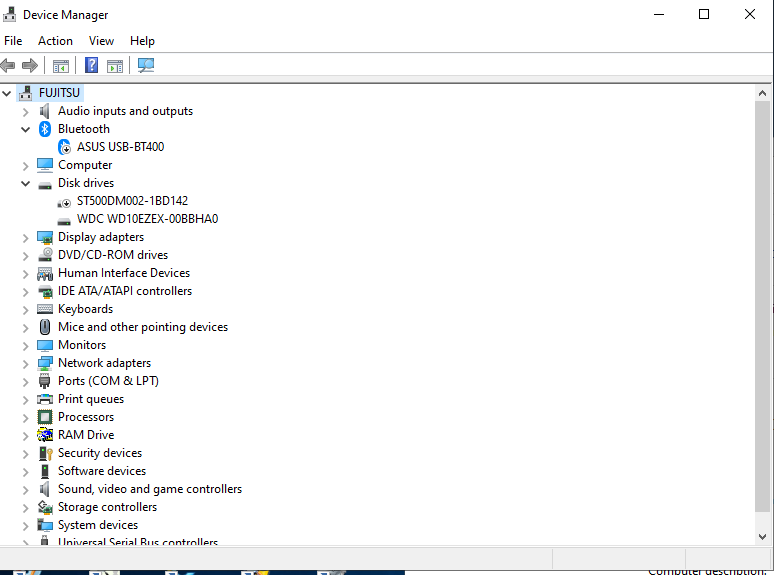Select the WDC WD10EZEX-00BBHA0 disk drive
Screen dimensions: 774x575
click(x=147, y=219)
